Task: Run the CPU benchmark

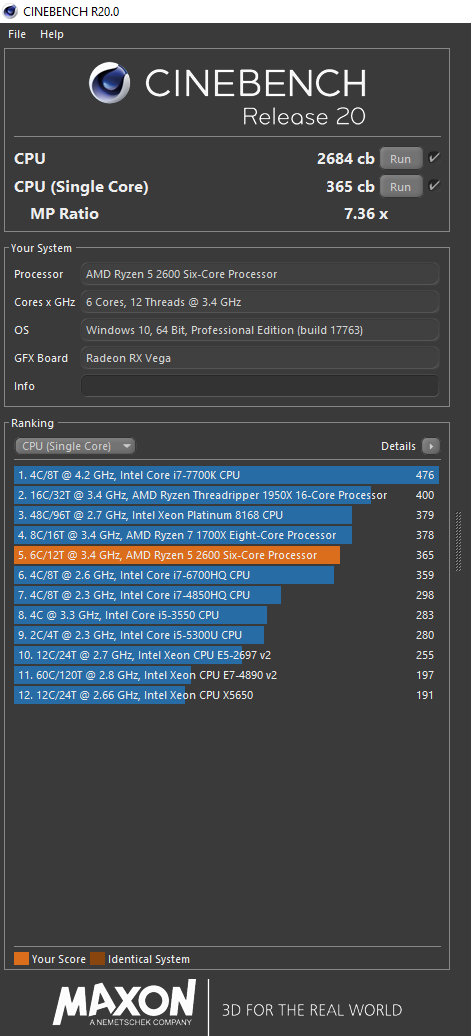Action: tap(400, 159)
